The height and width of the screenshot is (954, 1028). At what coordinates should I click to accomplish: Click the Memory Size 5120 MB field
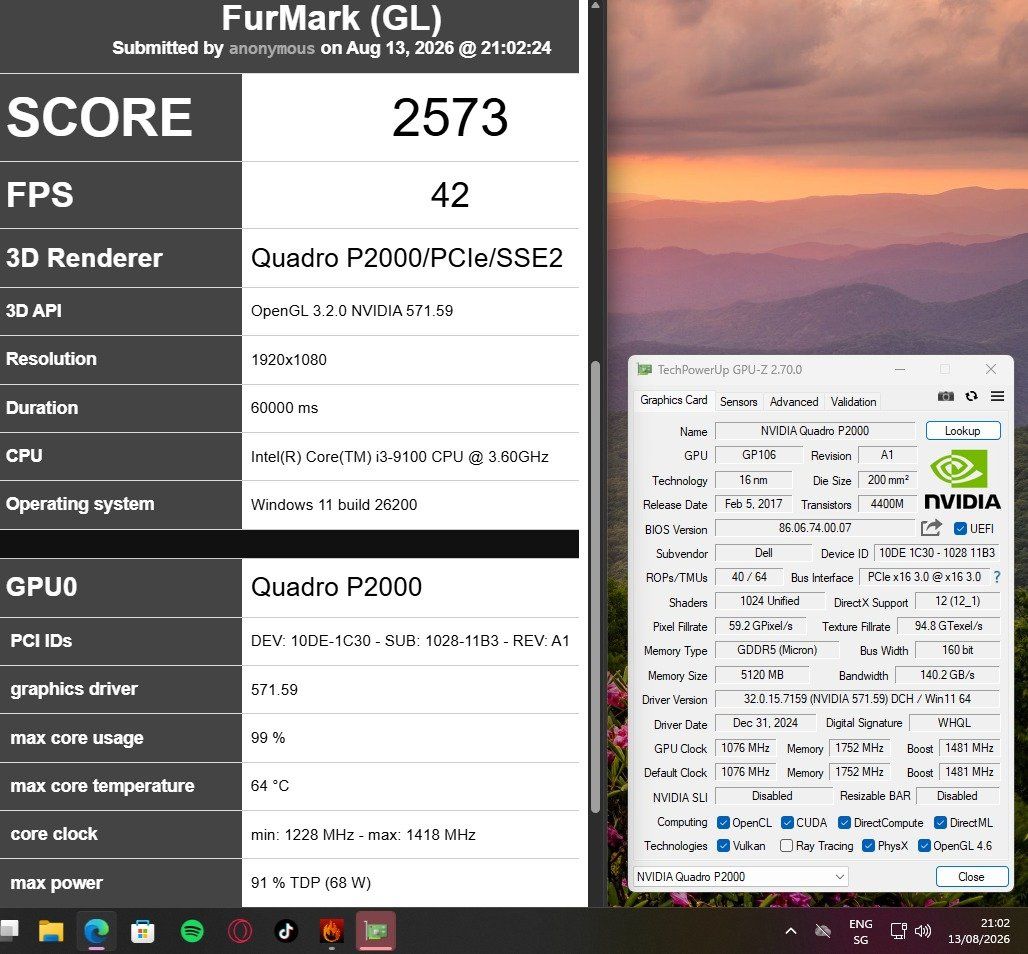point(762,675)
